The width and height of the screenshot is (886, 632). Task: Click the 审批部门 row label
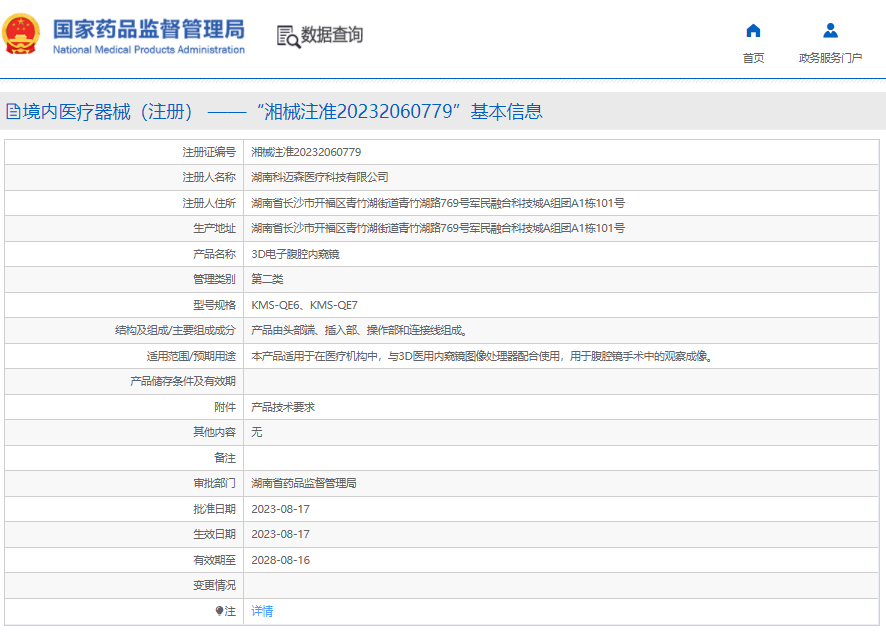click(214, 483)
